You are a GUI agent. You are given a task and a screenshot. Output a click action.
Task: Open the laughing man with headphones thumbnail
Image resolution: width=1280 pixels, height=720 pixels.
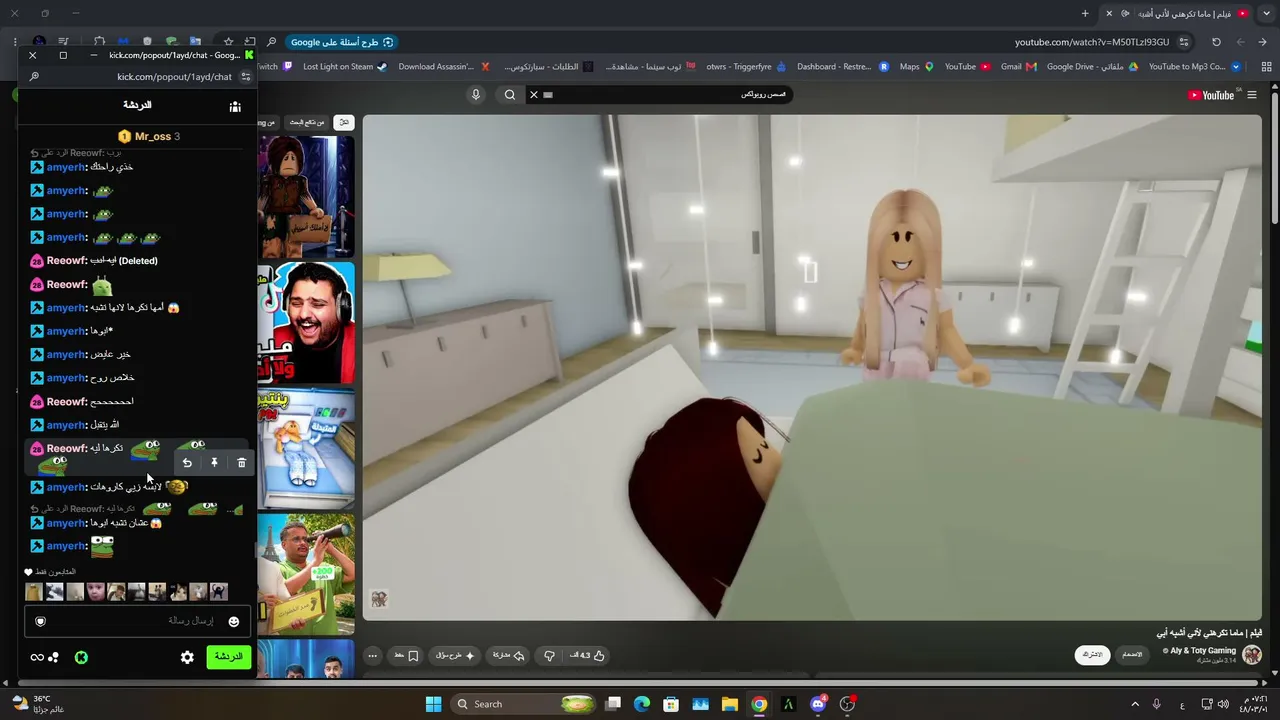[306, 322]
